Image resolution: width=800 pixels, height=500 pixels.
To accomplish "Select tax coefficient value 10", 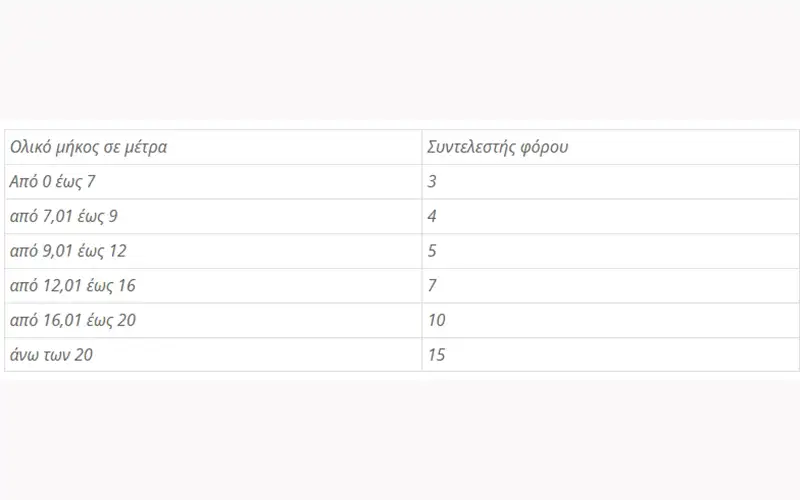I will pos(436,320).
